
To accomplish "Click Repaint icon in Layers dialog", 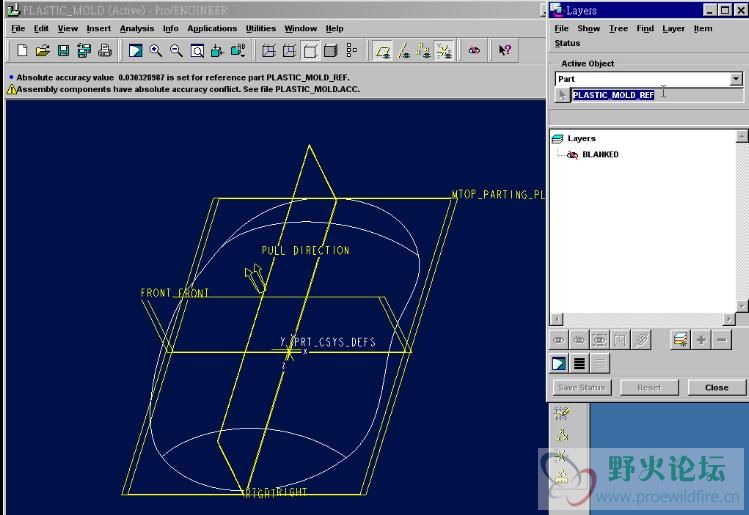I will [559, 364].
